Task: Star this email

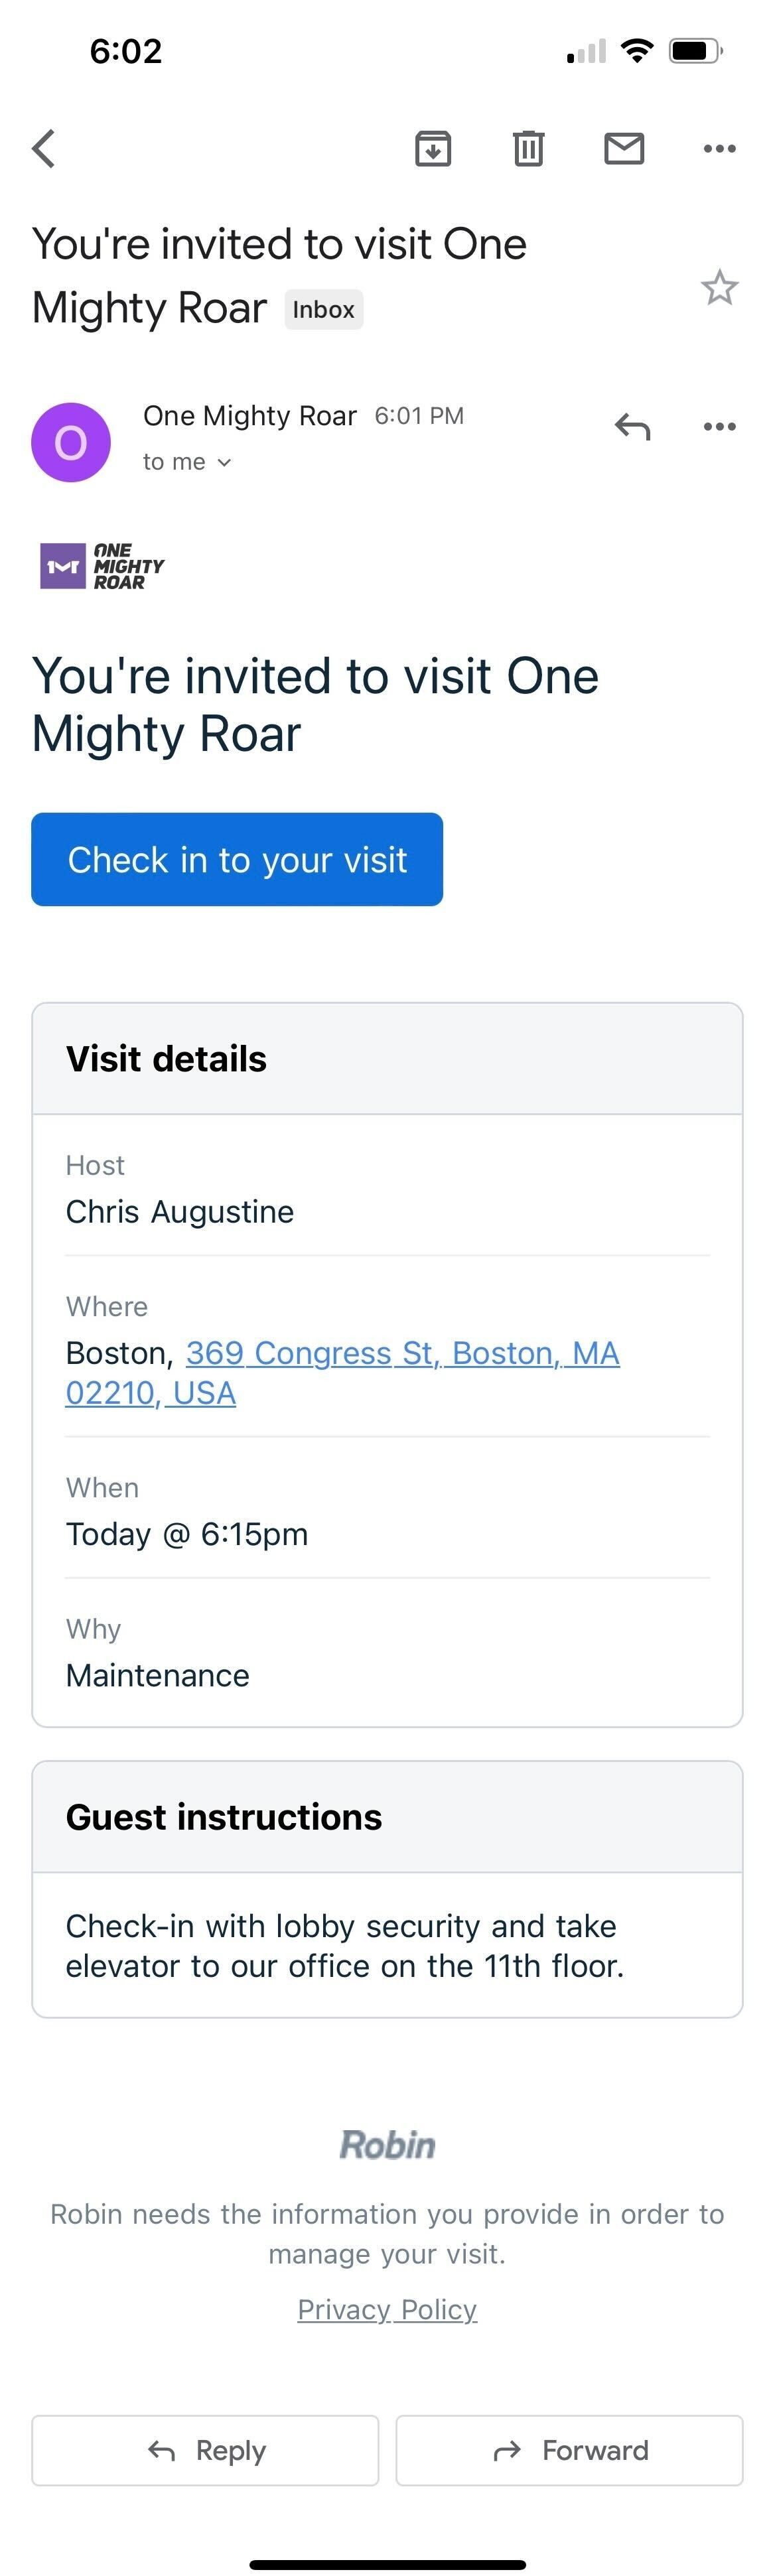Action: pos(719,288)
